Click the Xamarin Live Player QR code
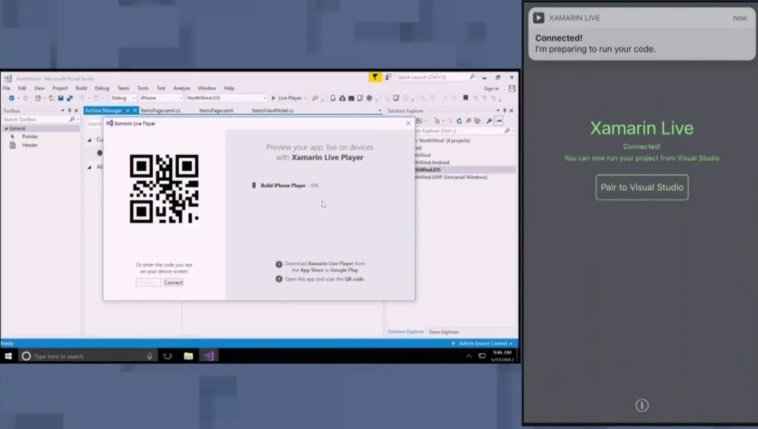 click(164, 189)
